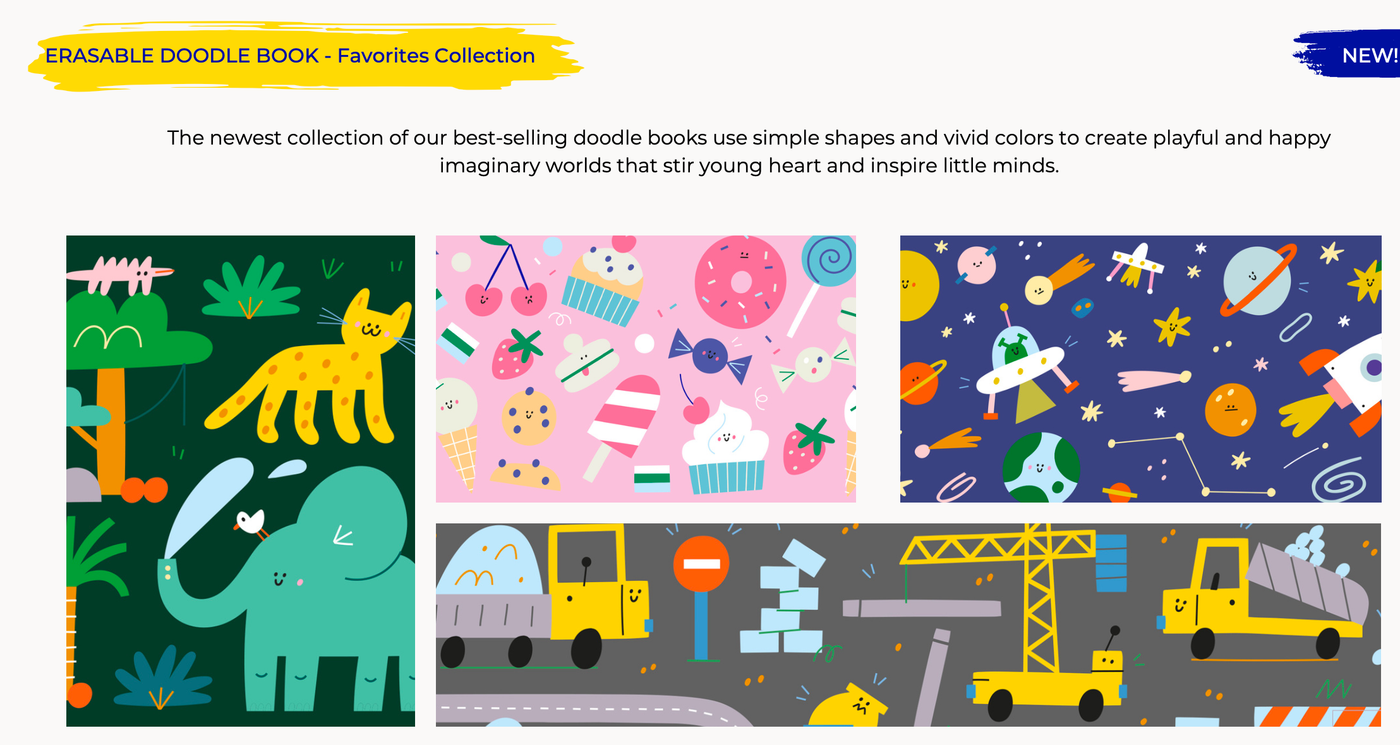Open the outer space doodle image
The width and height of the screenshot is (1400, 745).
tap(1140, 368)
